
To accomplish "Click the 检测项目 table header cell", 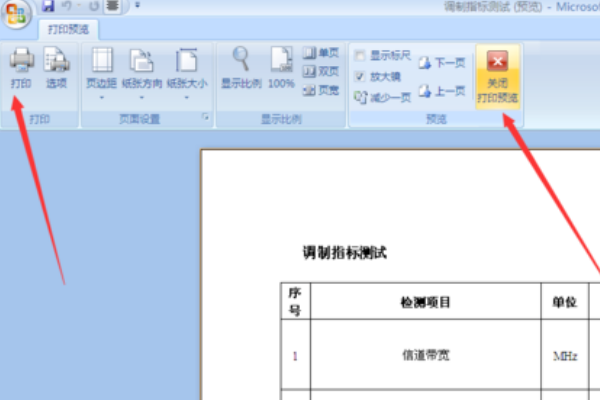I will click(426, 302).
